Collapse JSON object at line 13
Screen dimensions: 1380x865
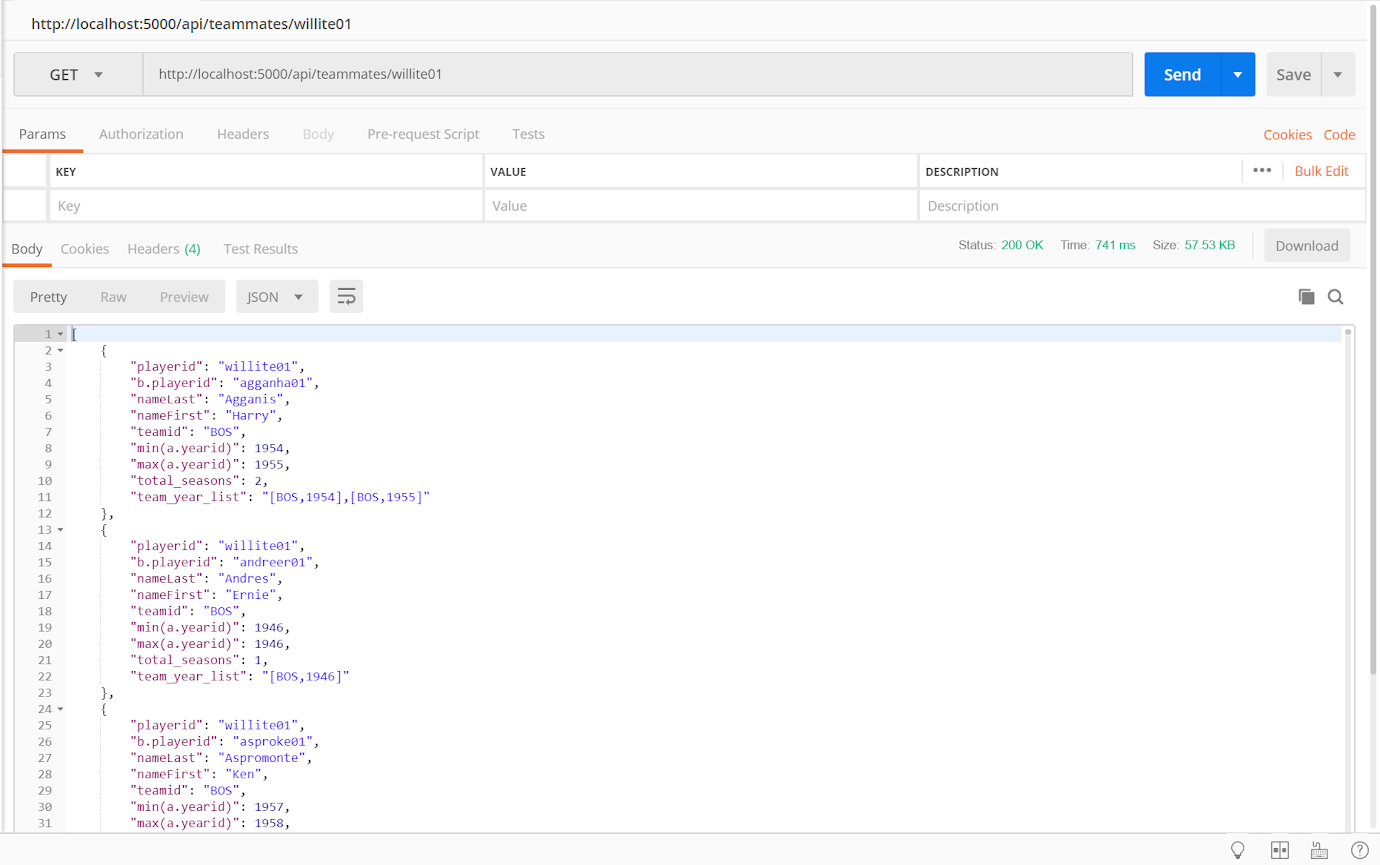pos(60,529)
